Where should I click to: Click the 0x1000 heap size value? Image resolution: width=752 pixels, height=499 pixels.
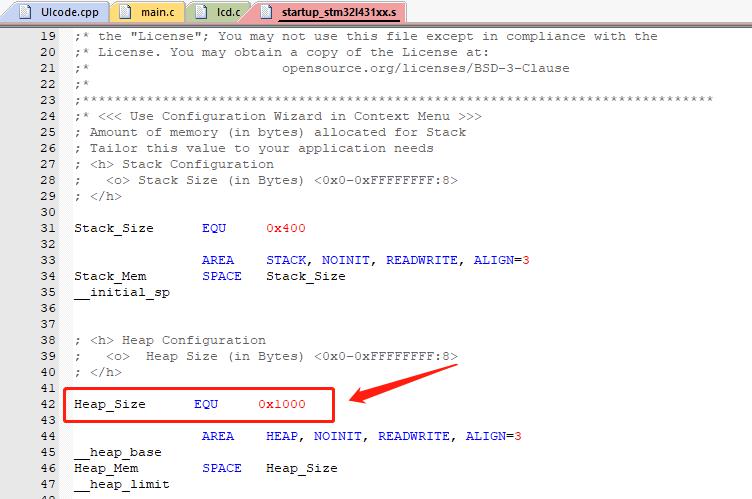pos(282,404)
